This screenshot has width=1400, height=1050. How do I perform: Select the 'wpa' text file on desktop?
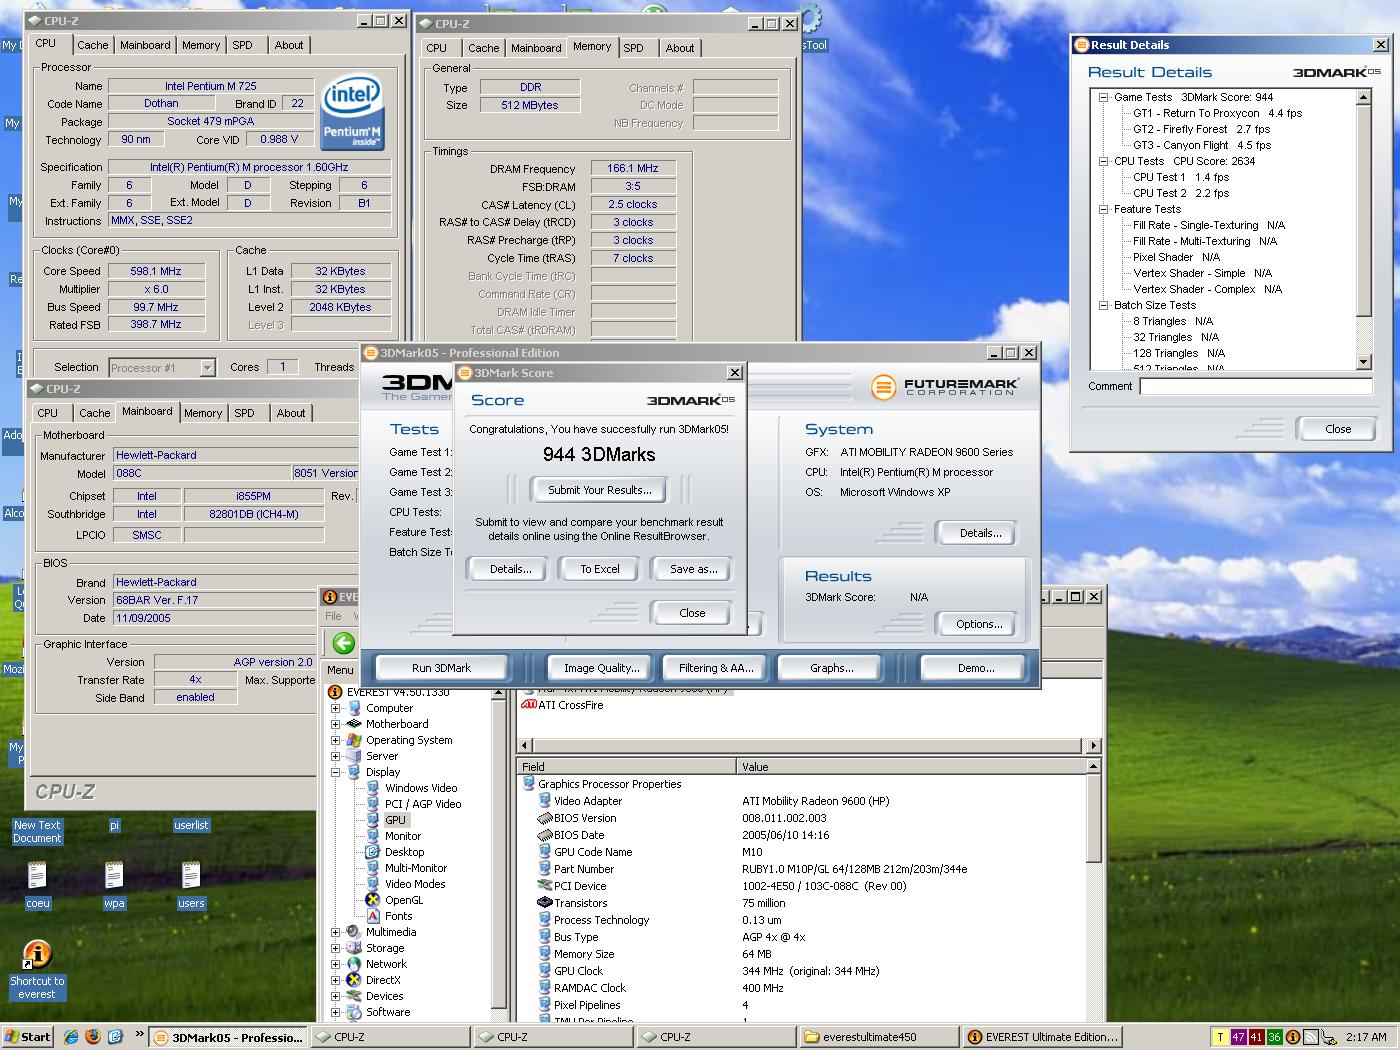(114, 884)
